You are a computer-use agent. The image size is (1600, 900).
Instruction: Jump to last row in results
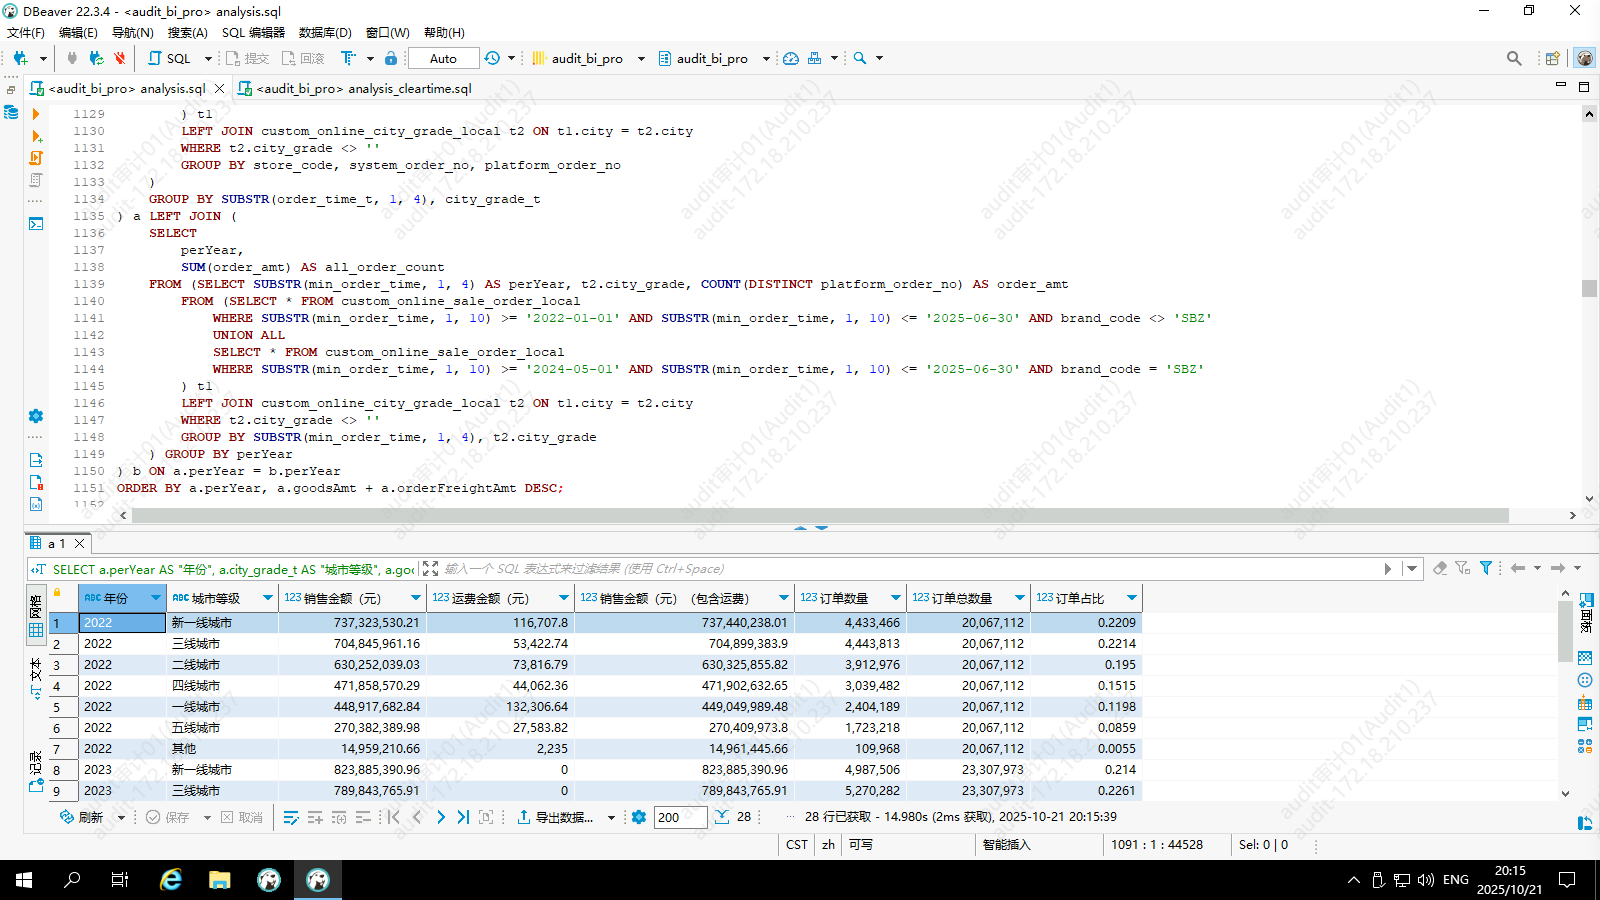click(x=463, y=817)
